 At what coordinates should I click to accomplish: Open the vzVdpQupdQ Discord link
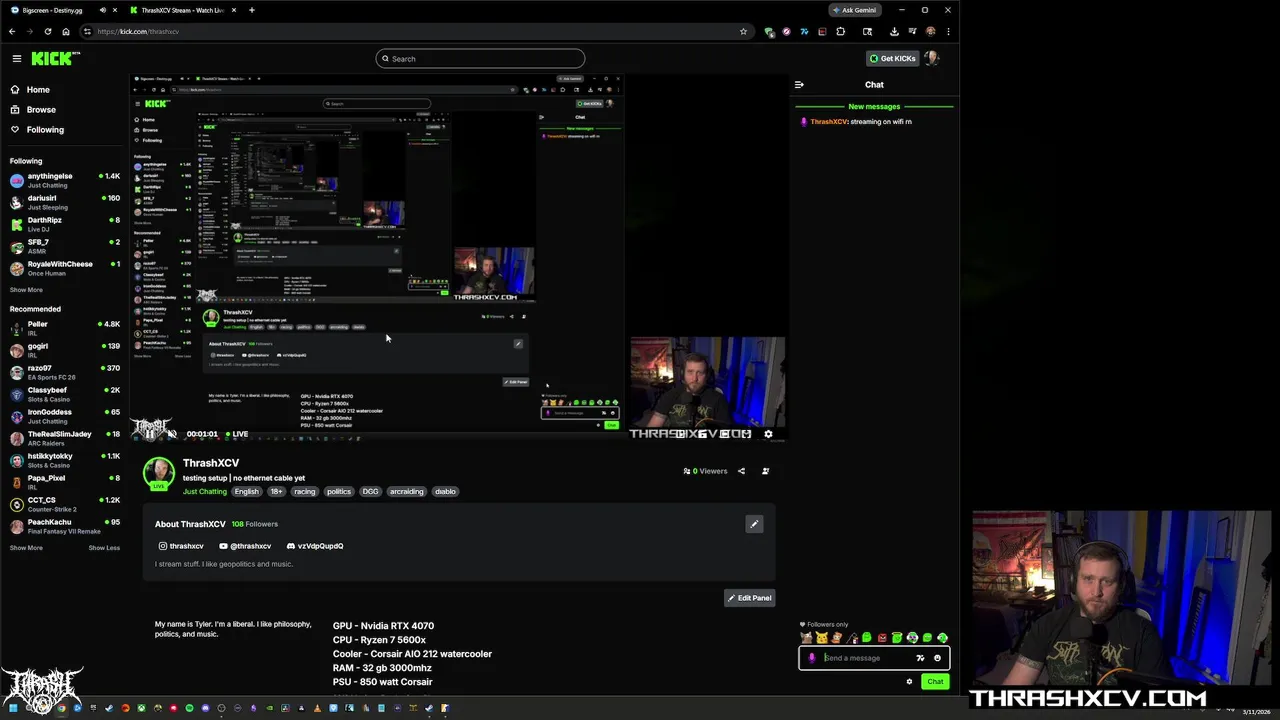(315, 546)
